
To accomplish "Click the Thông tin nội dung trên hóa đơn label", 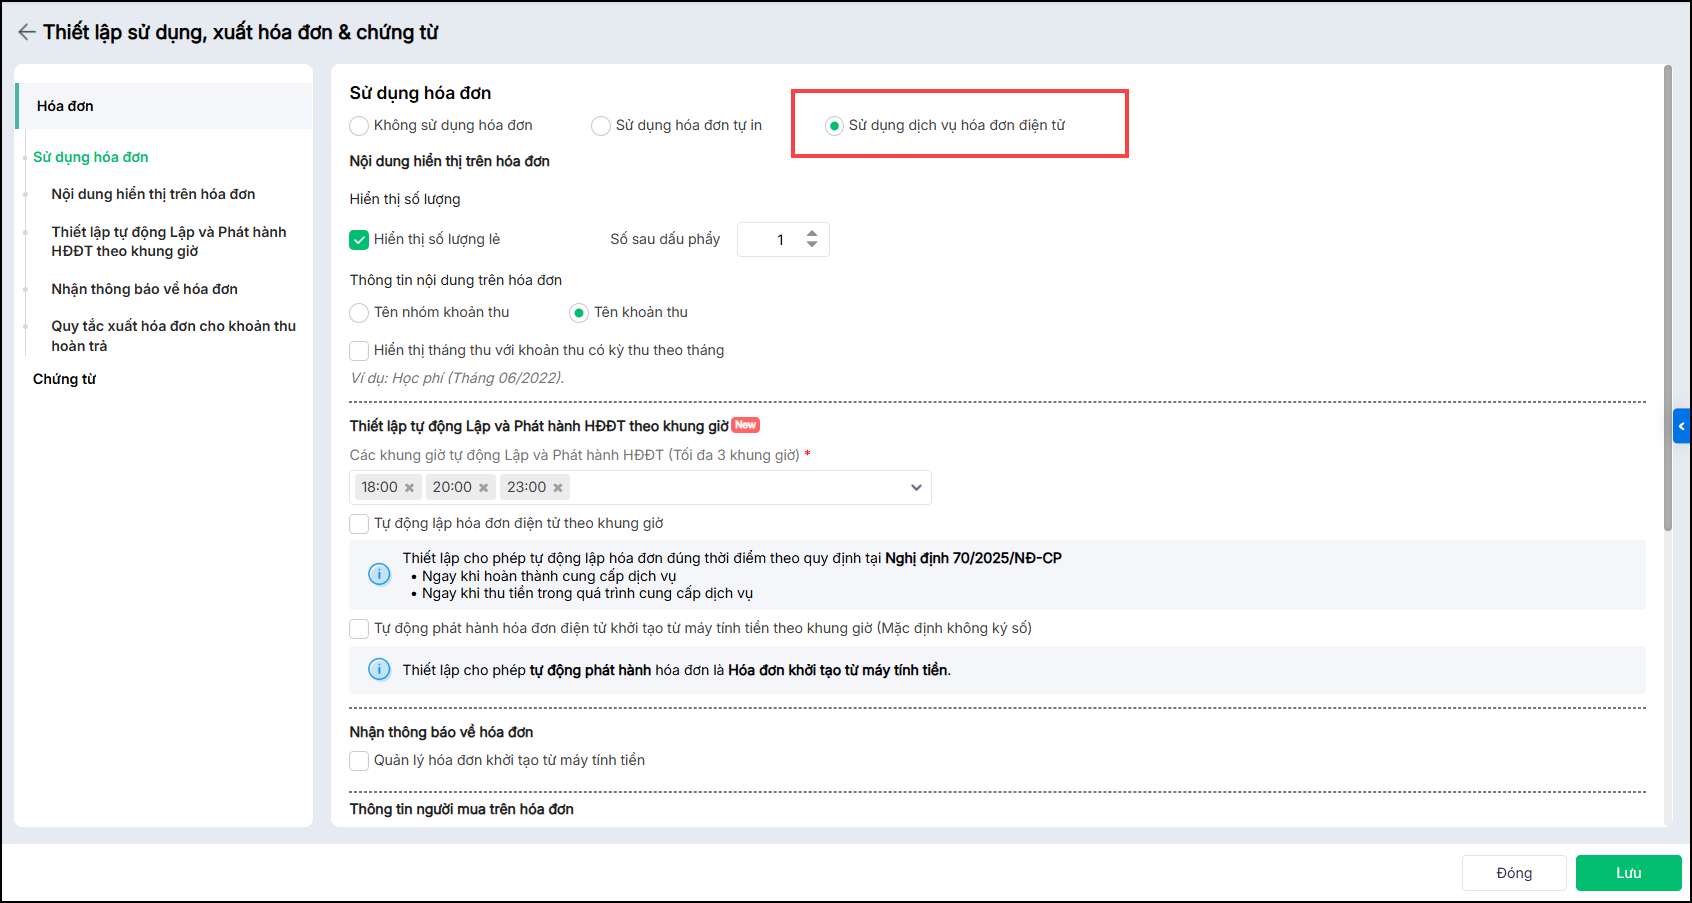I will 456,280.
